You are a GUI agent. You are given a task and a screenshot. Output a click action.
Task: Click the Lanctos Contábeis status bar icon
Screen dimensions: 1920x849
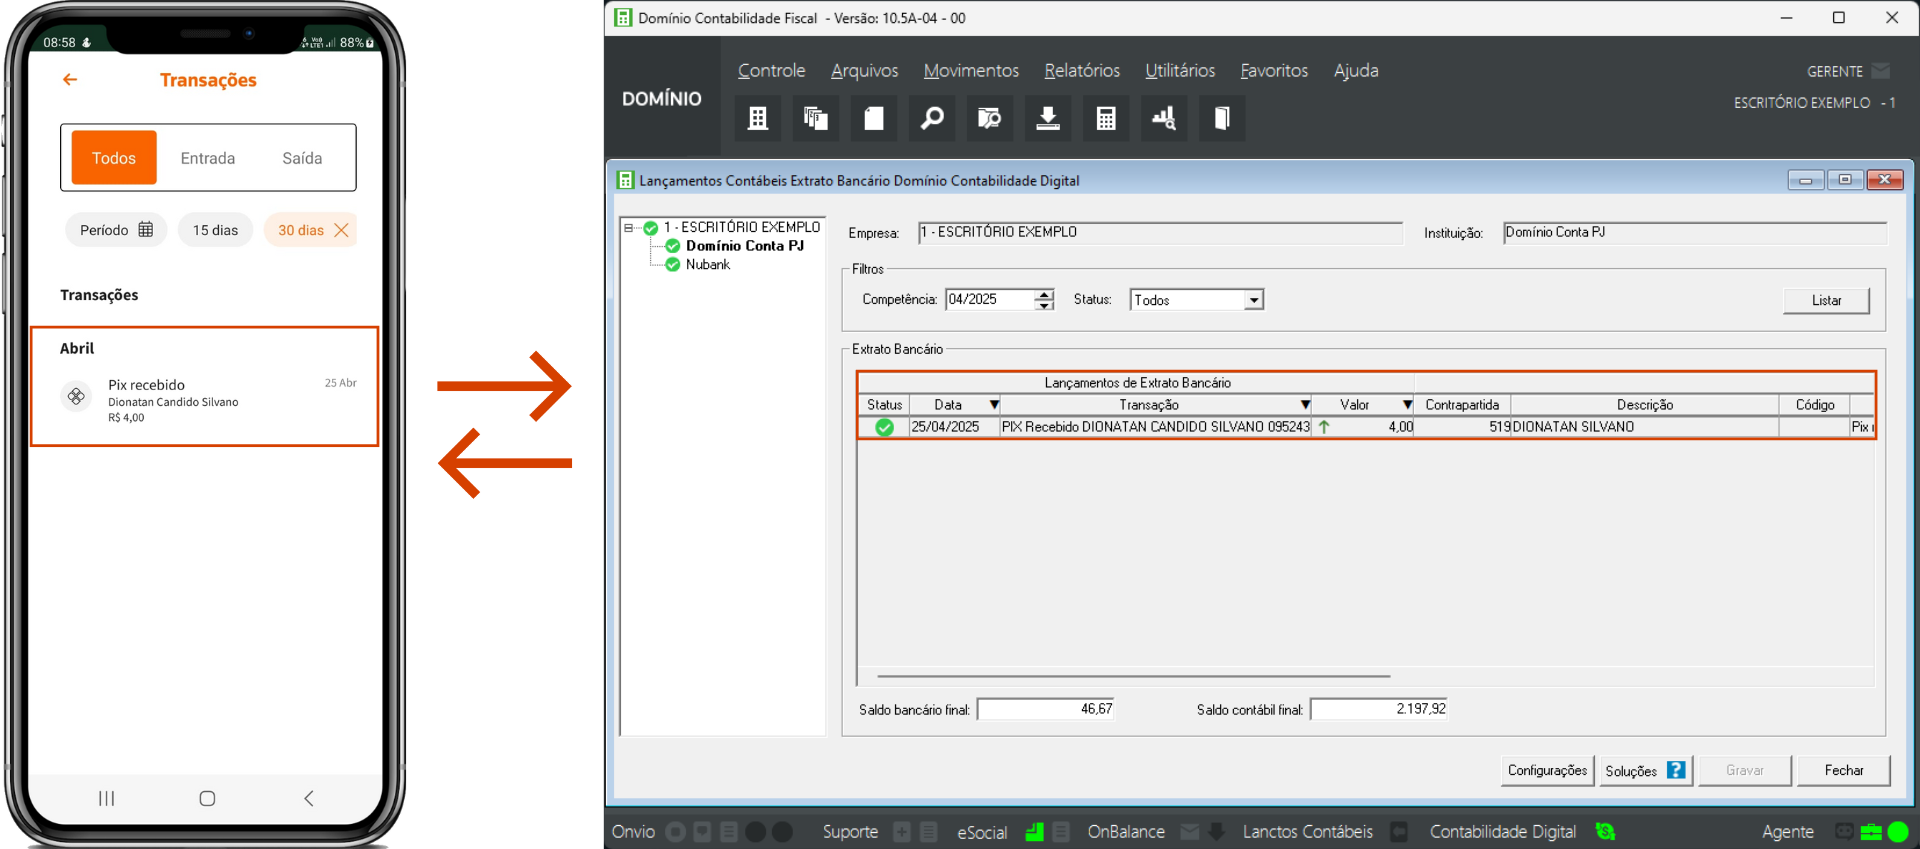coord(1399,832)
